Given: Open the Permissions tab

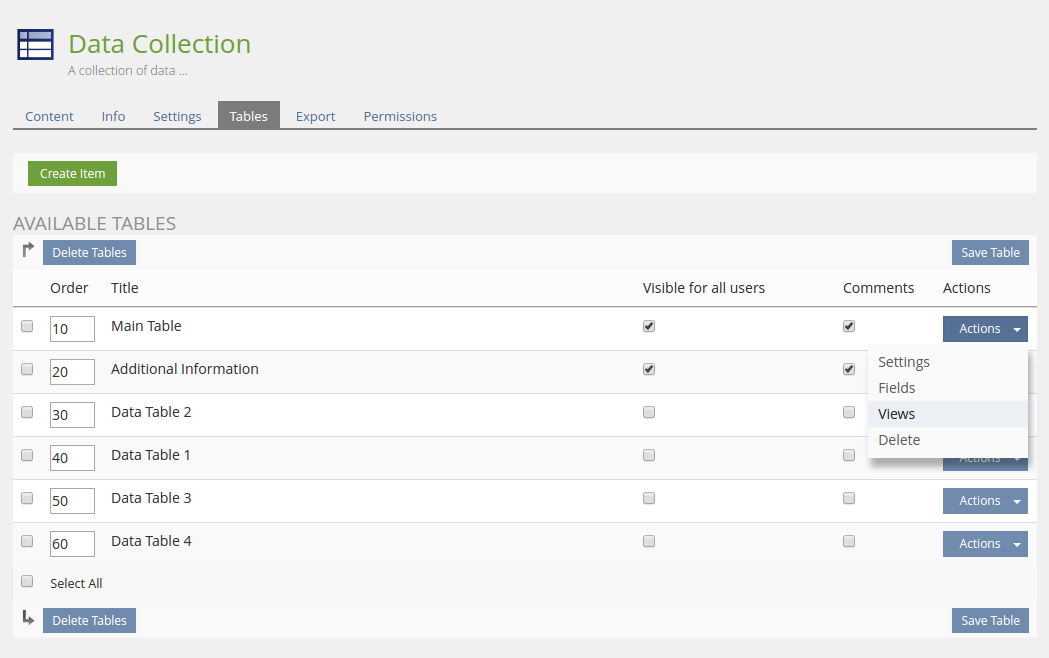Looking at the screenshot, I should (400, 116).
